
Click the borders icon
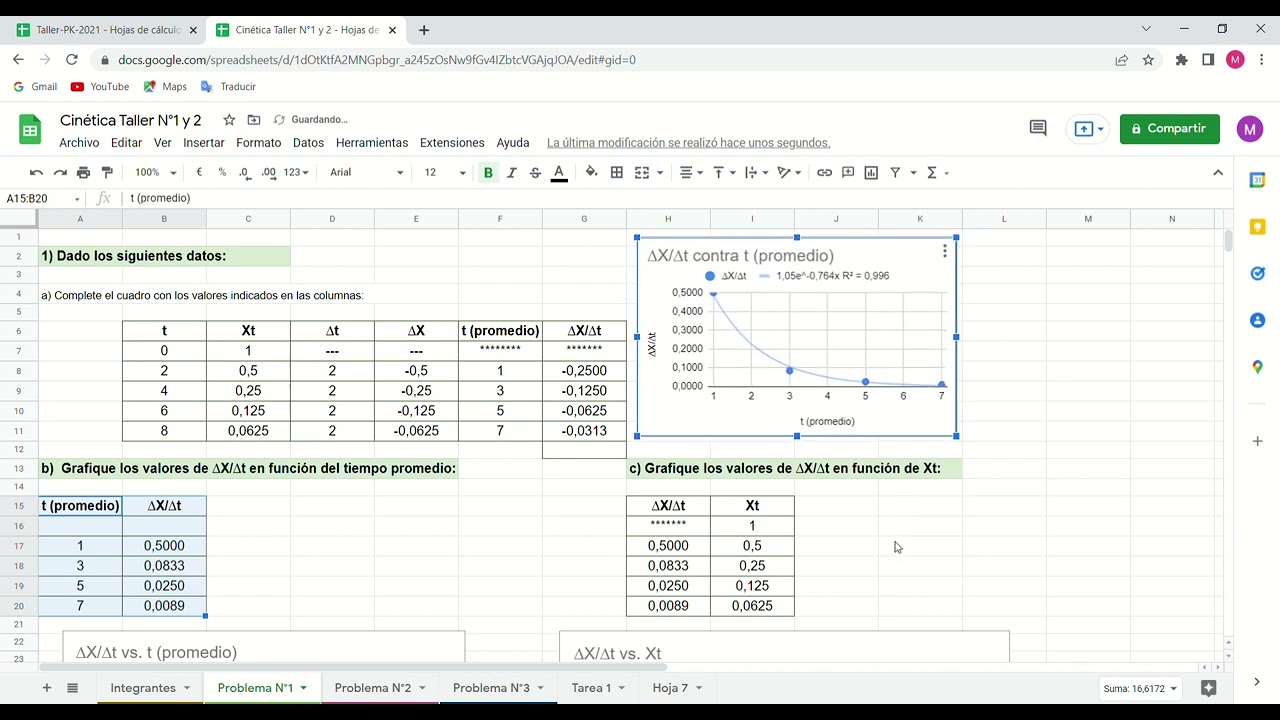tap(617, 172)
